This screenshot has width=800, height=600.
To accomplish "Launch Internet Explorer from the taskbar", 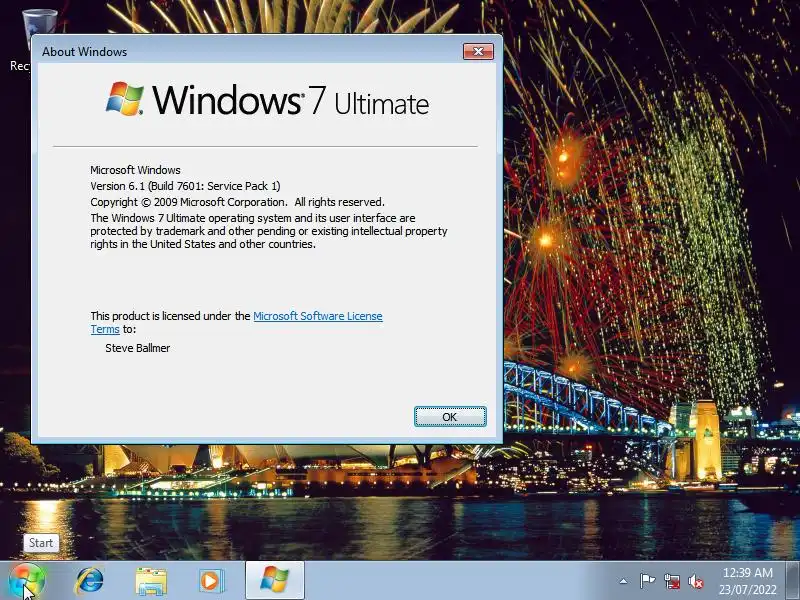I will 89,581.
